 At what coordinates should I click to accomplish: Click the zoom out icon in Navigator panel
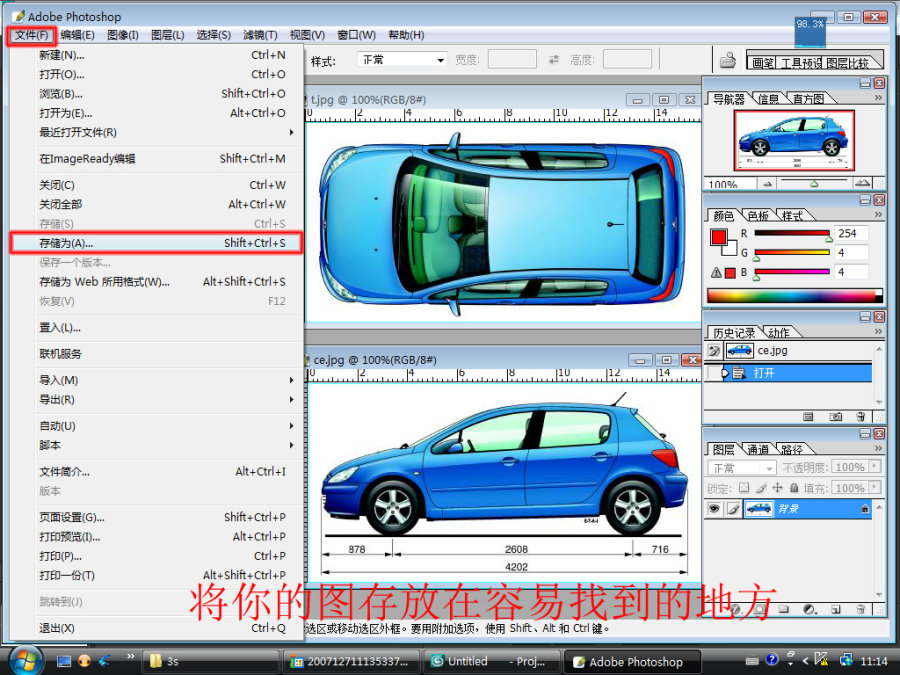click(x=767, y=184)
